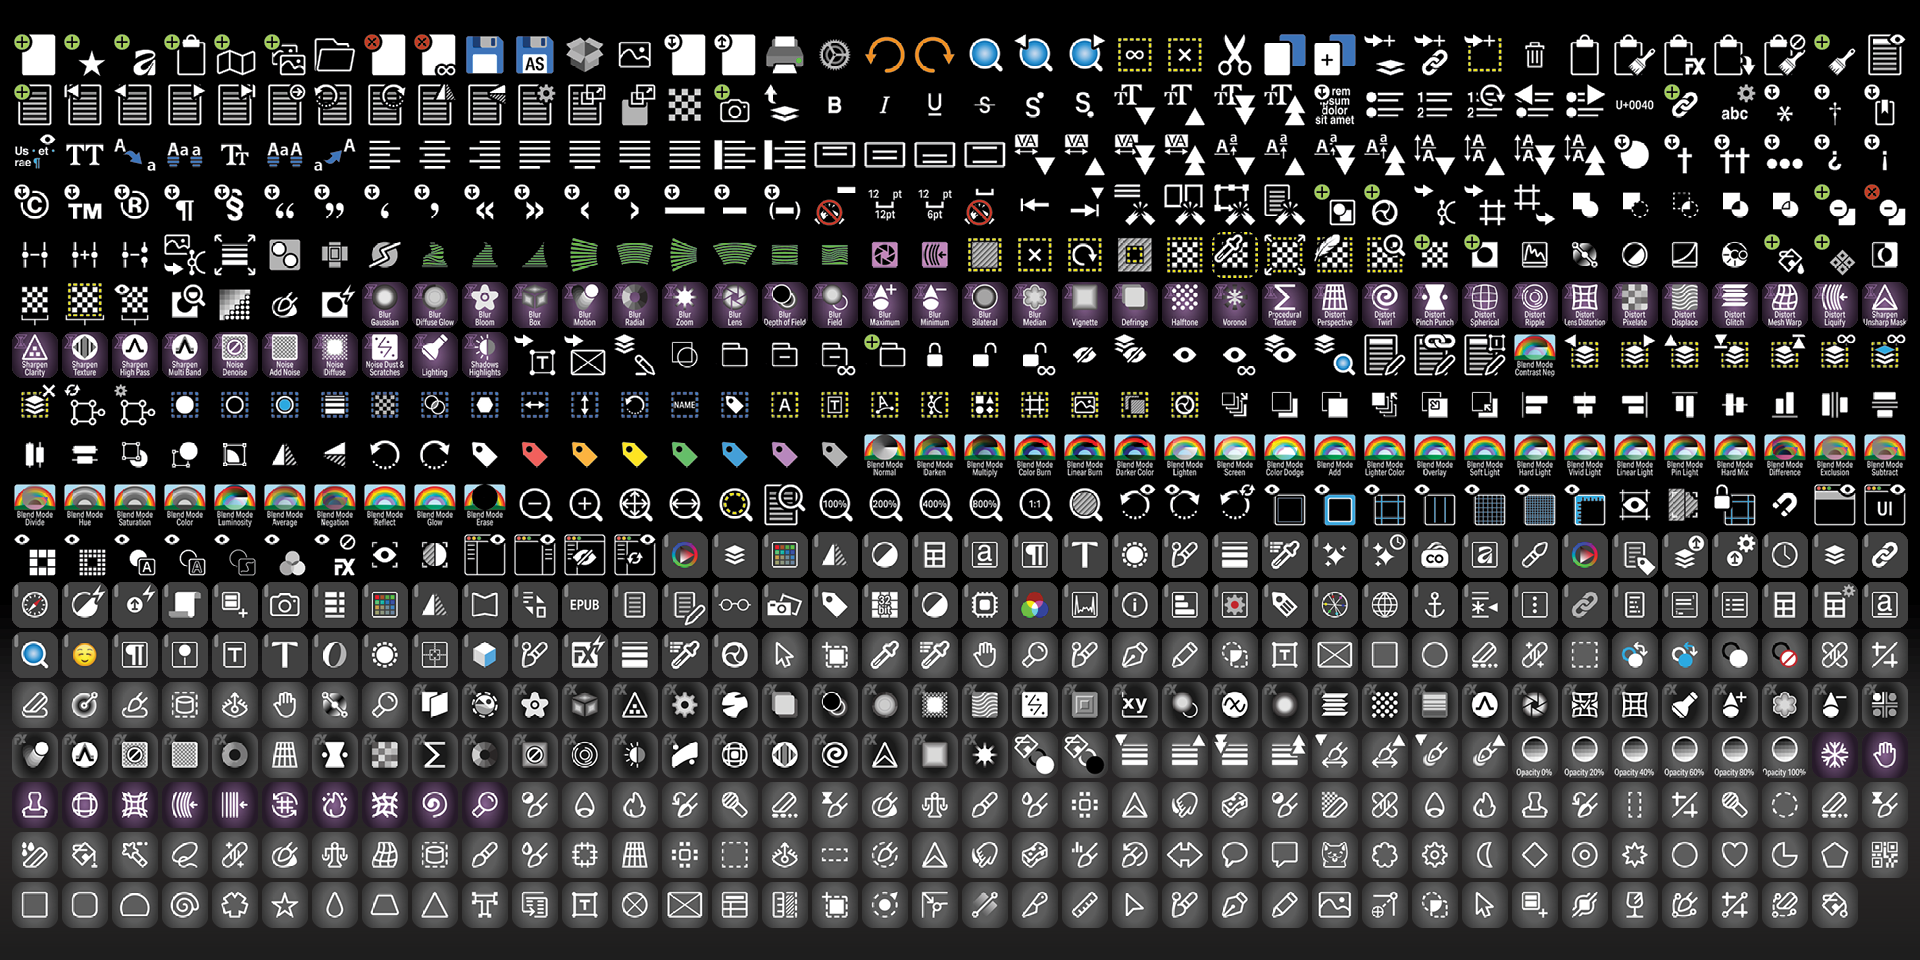Click the orange Undo arrow
This screenshot has width=1920, height=960.
point(885,55)
